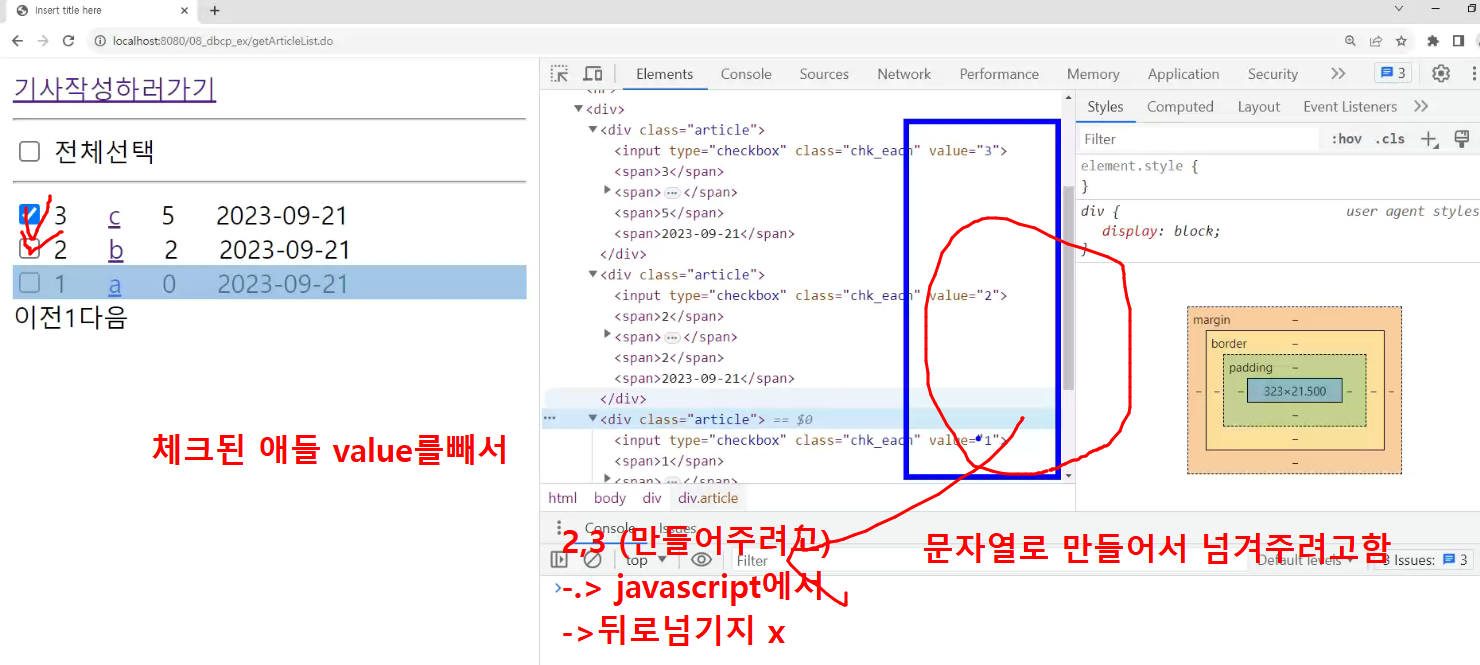Show more DevTools tabs chevron
1480x665 pixels.
(1338, 74)
